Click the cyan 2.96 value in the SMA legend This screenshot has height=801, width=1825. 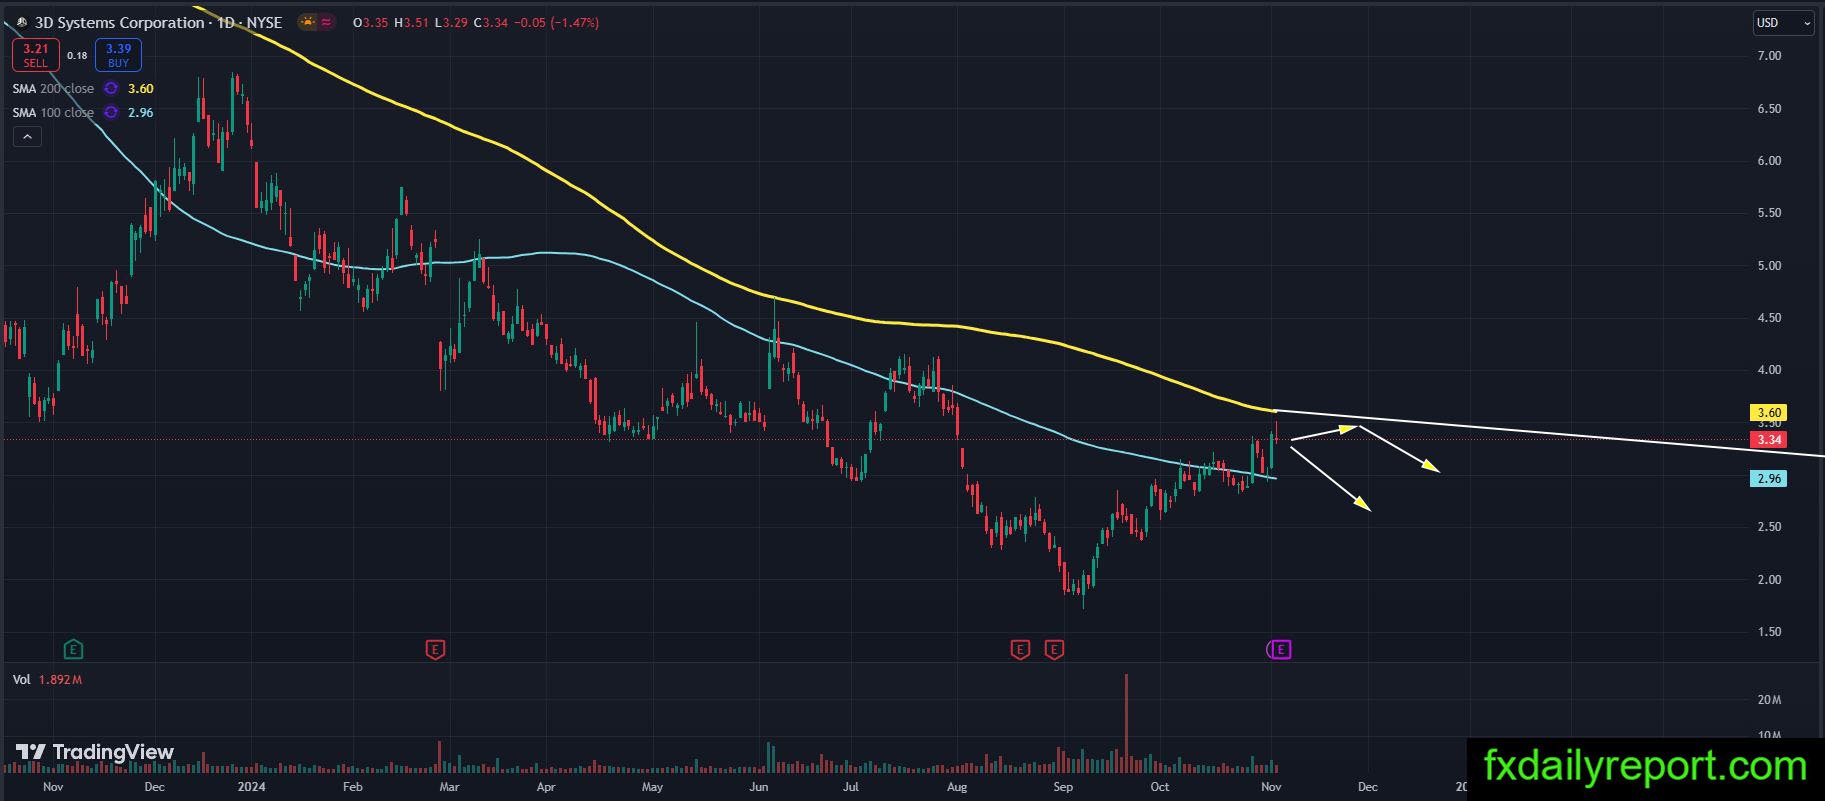[141, 112]
